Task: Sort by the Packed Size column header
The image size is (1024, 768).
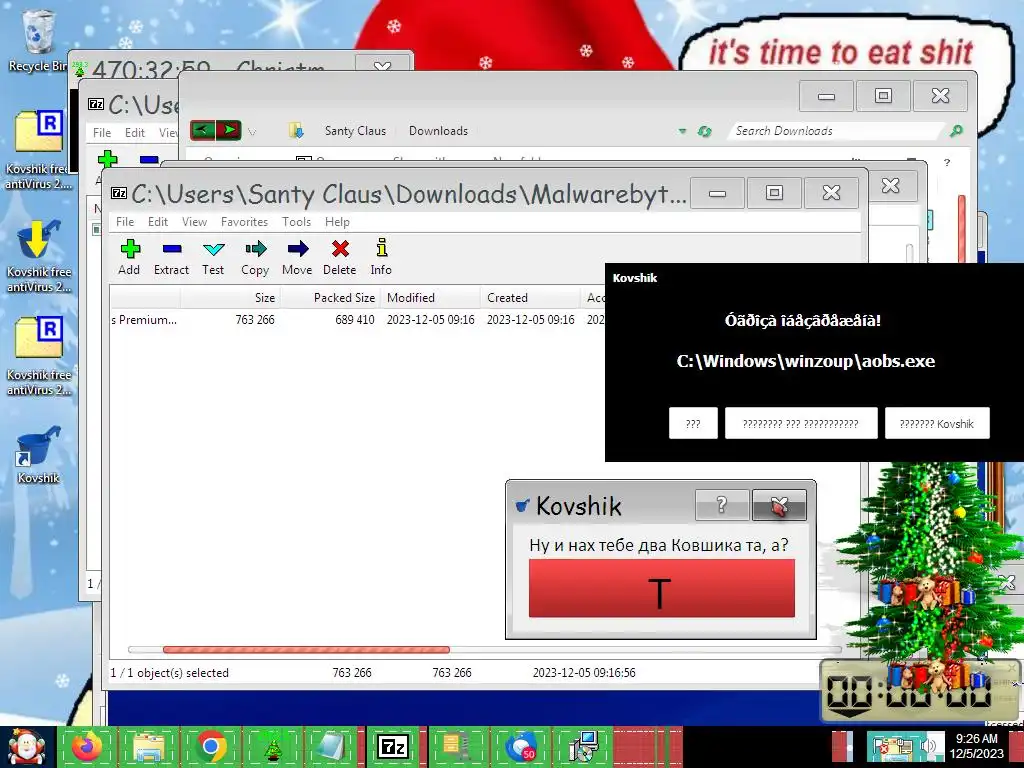Action: (x=330, y=298)
